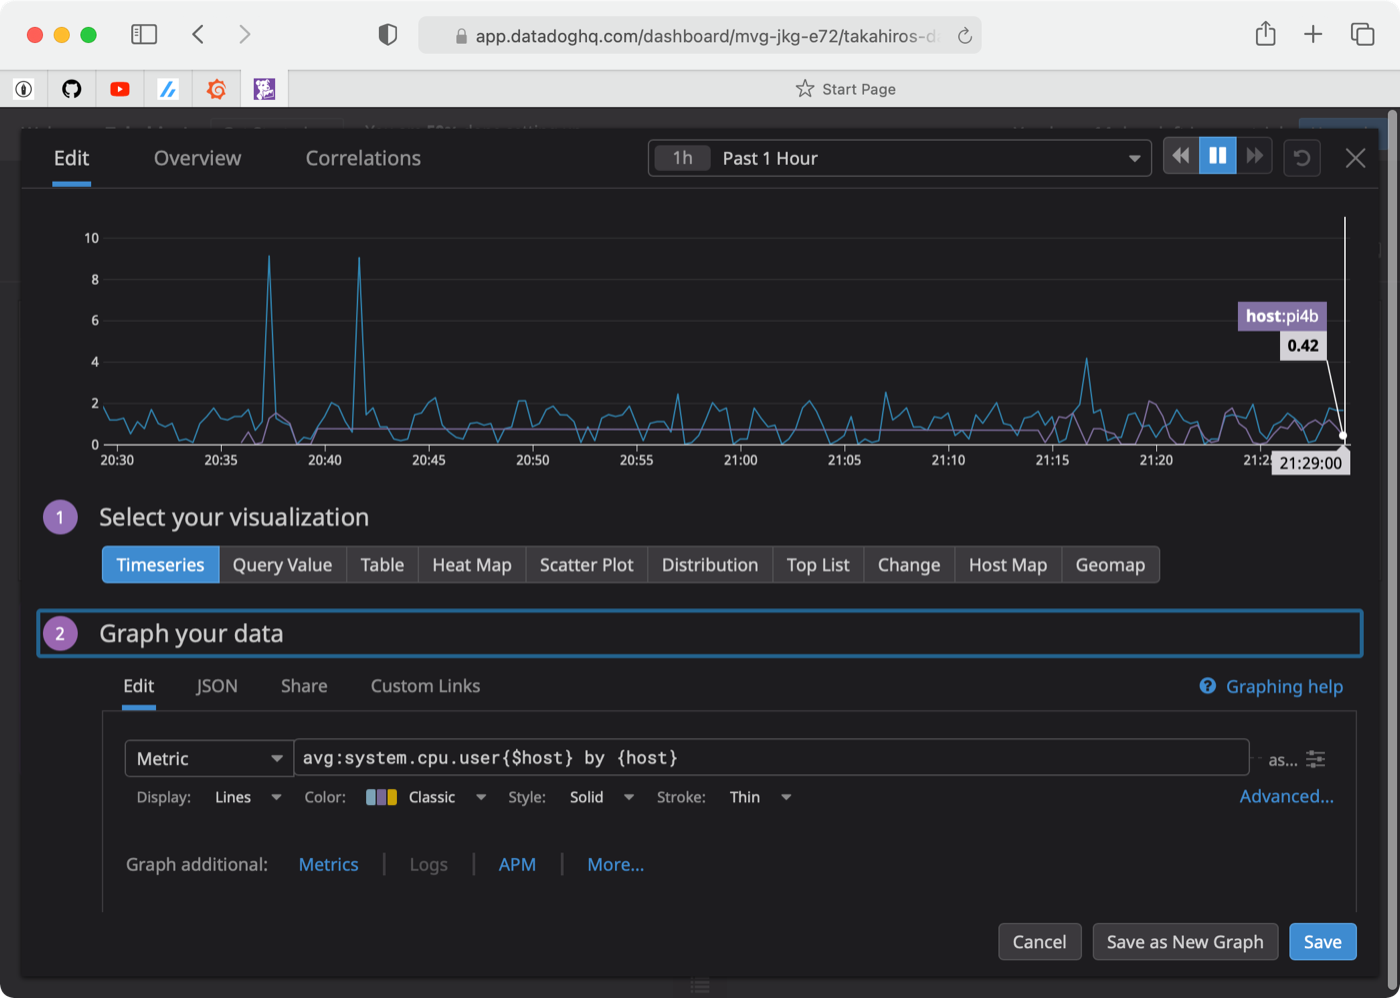Open the Past 1 Hour time dropdown

900,158
